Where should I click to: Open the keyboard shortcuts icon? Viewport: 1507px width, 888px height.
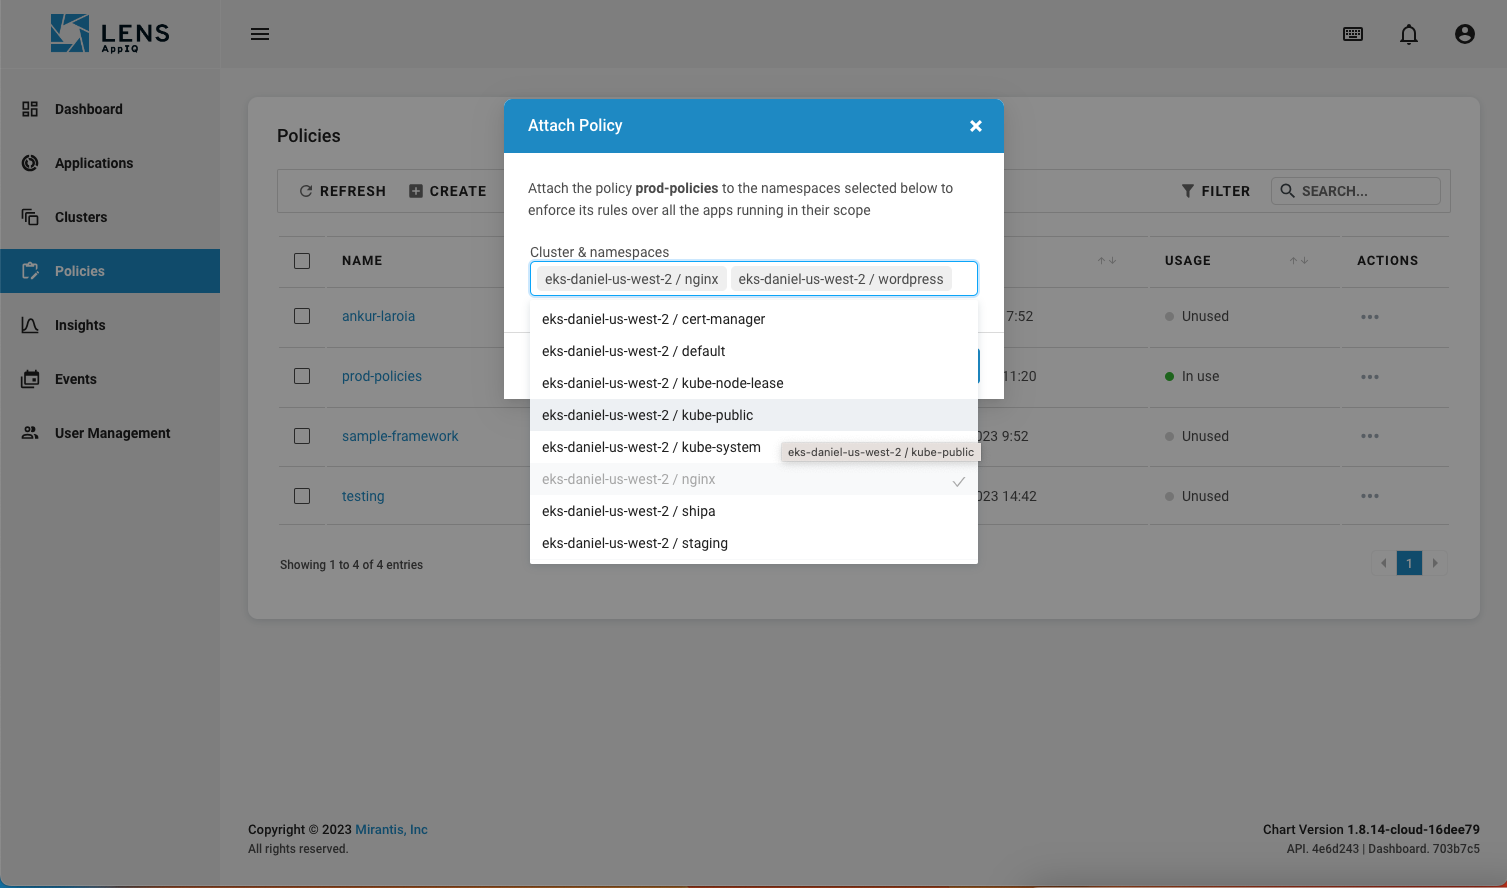(x=1353, y=34)
